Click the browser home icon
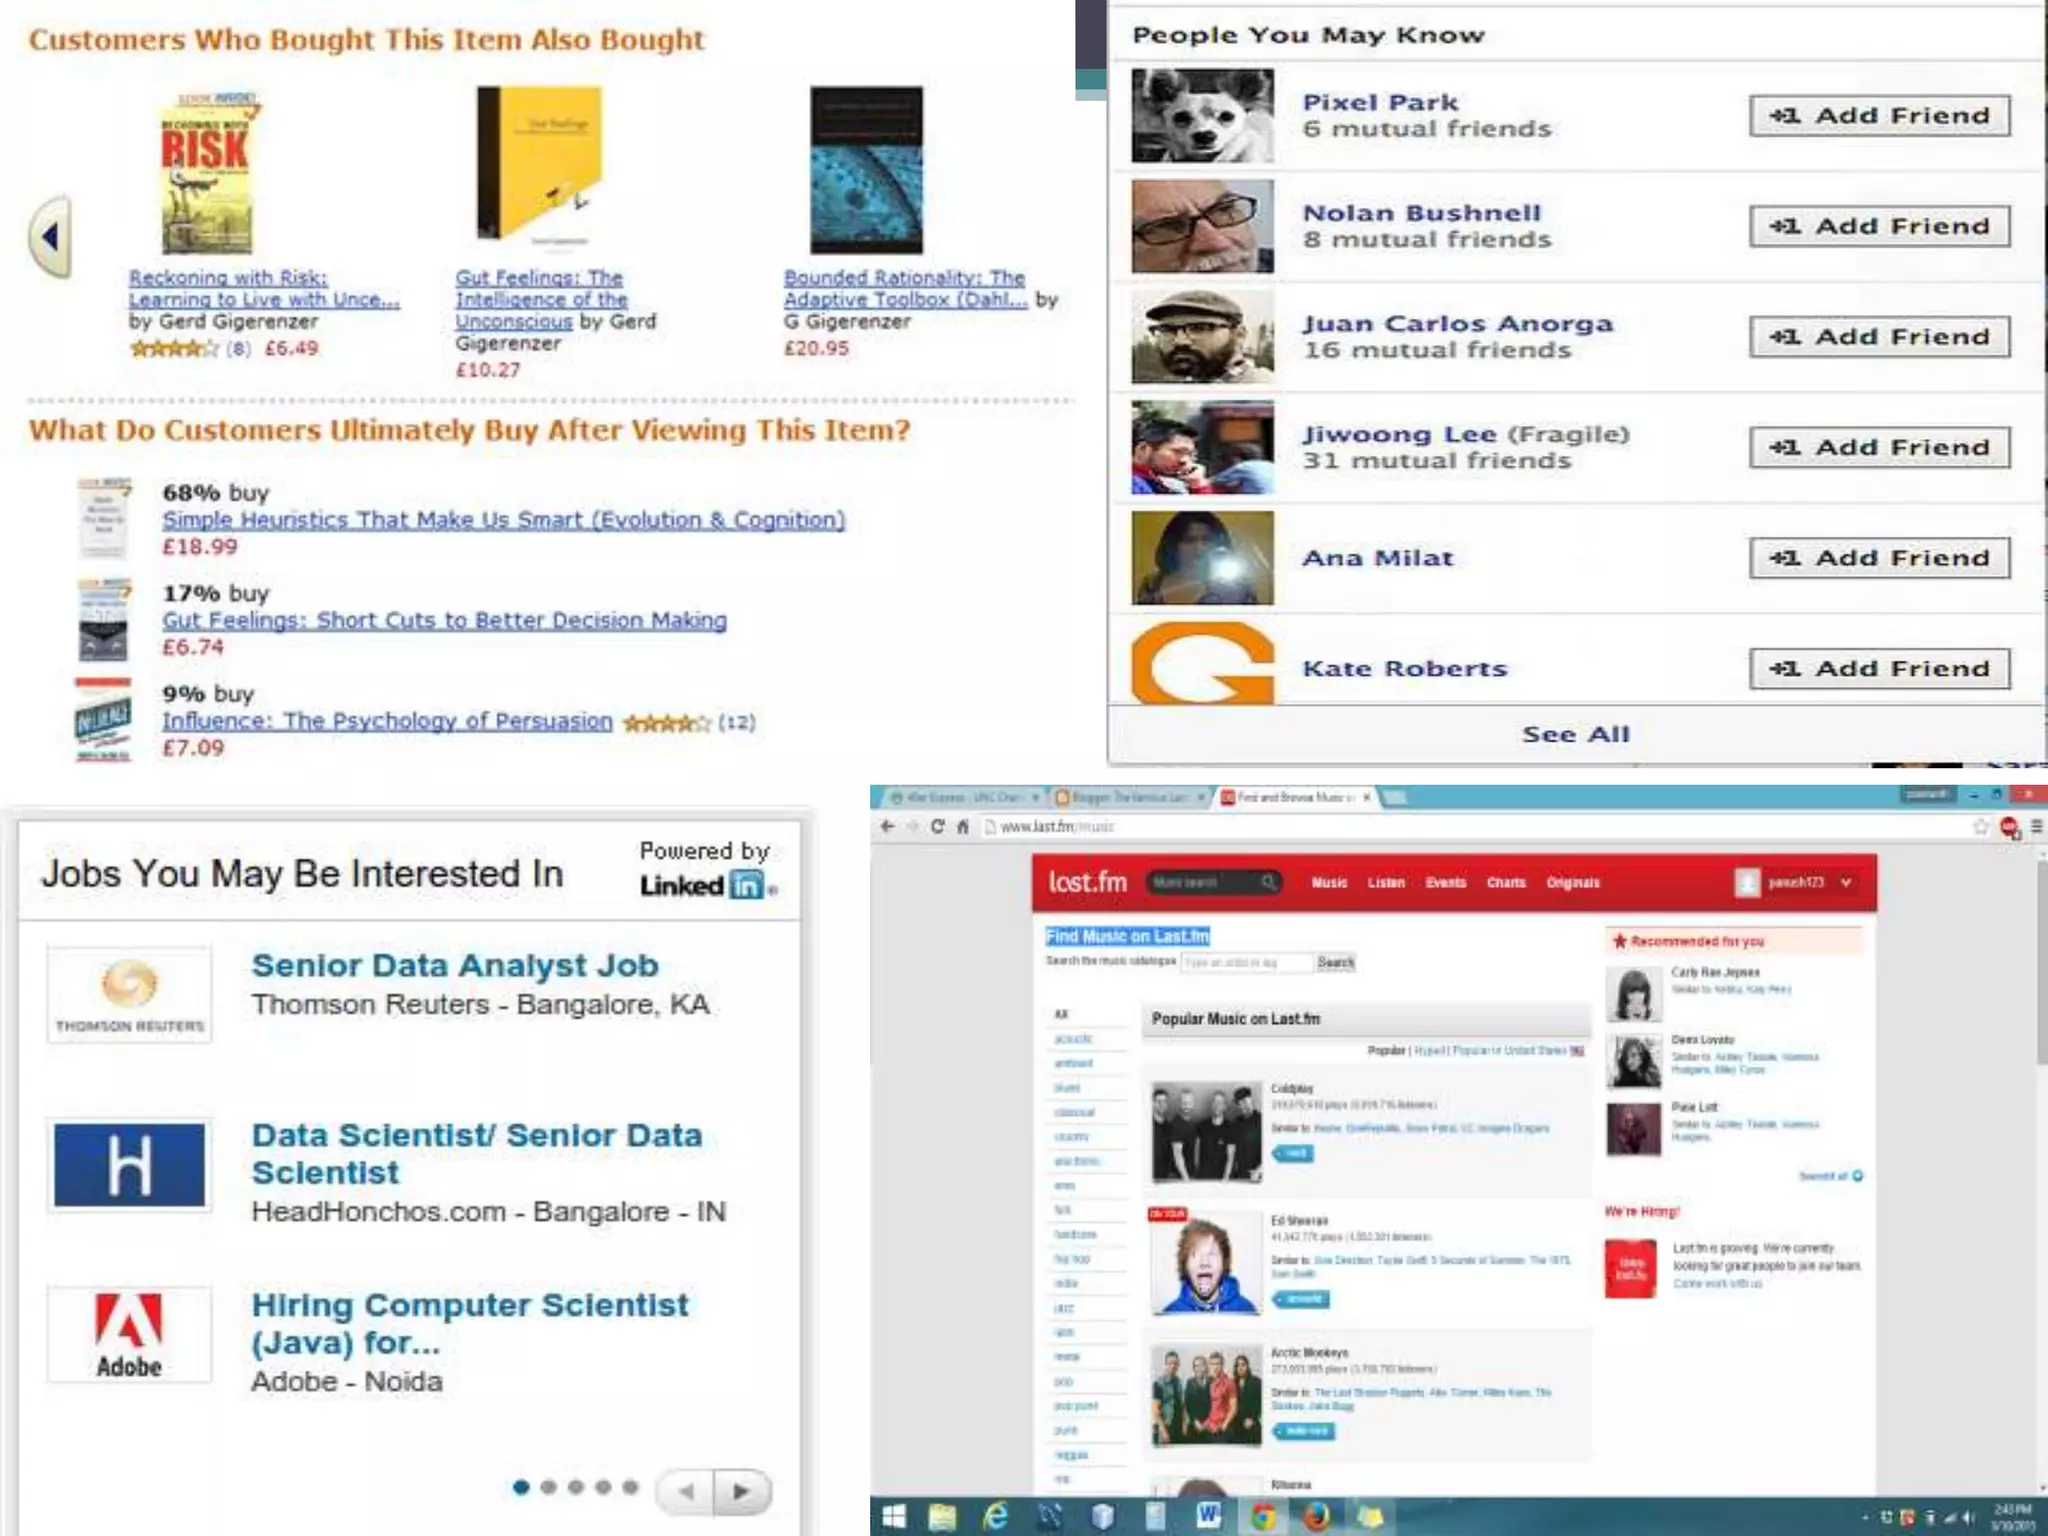The image size is (2048, 1536). pos(963,826)
